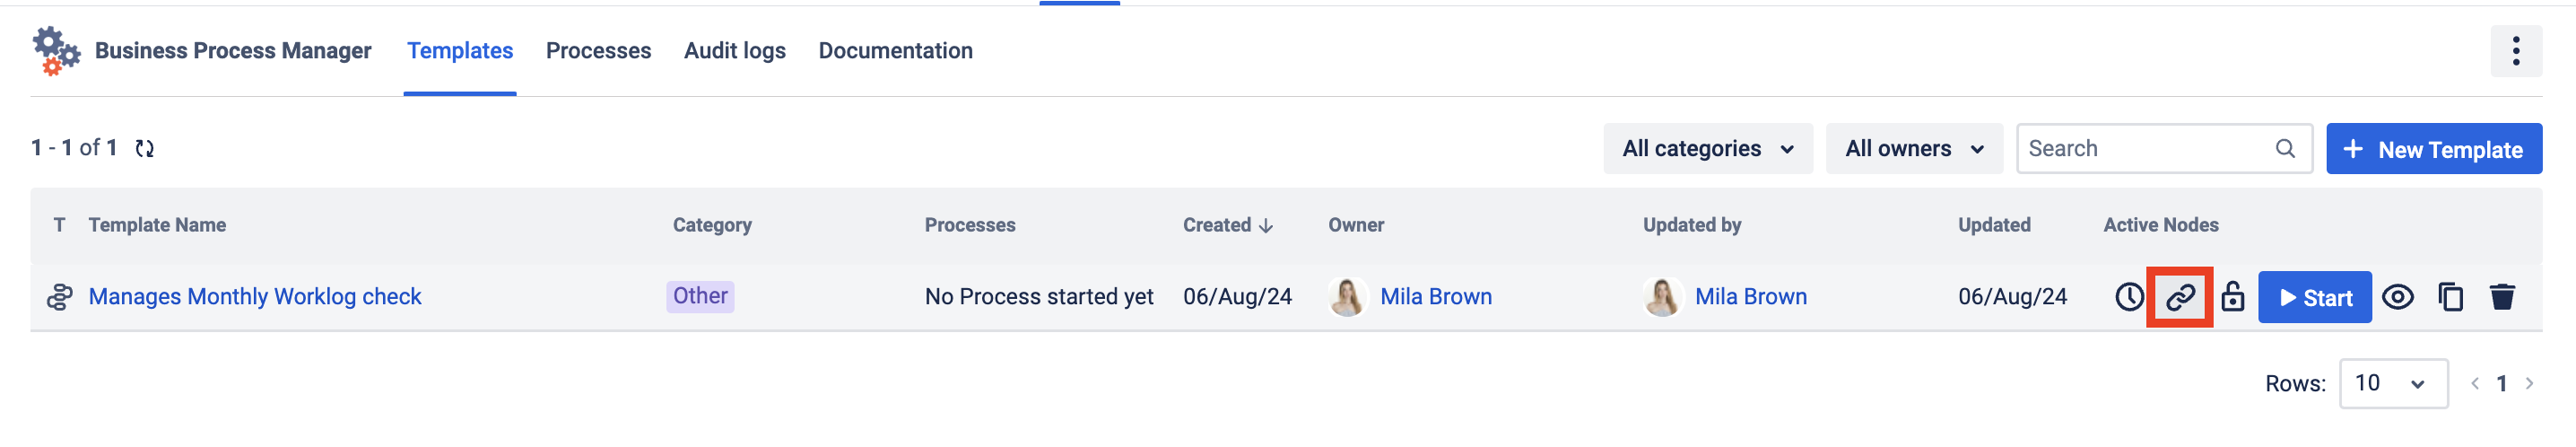Expand the All owners dropdown
This screenshot has height=447, width=2576.
pyautogui.click(x=1913, y=149)
